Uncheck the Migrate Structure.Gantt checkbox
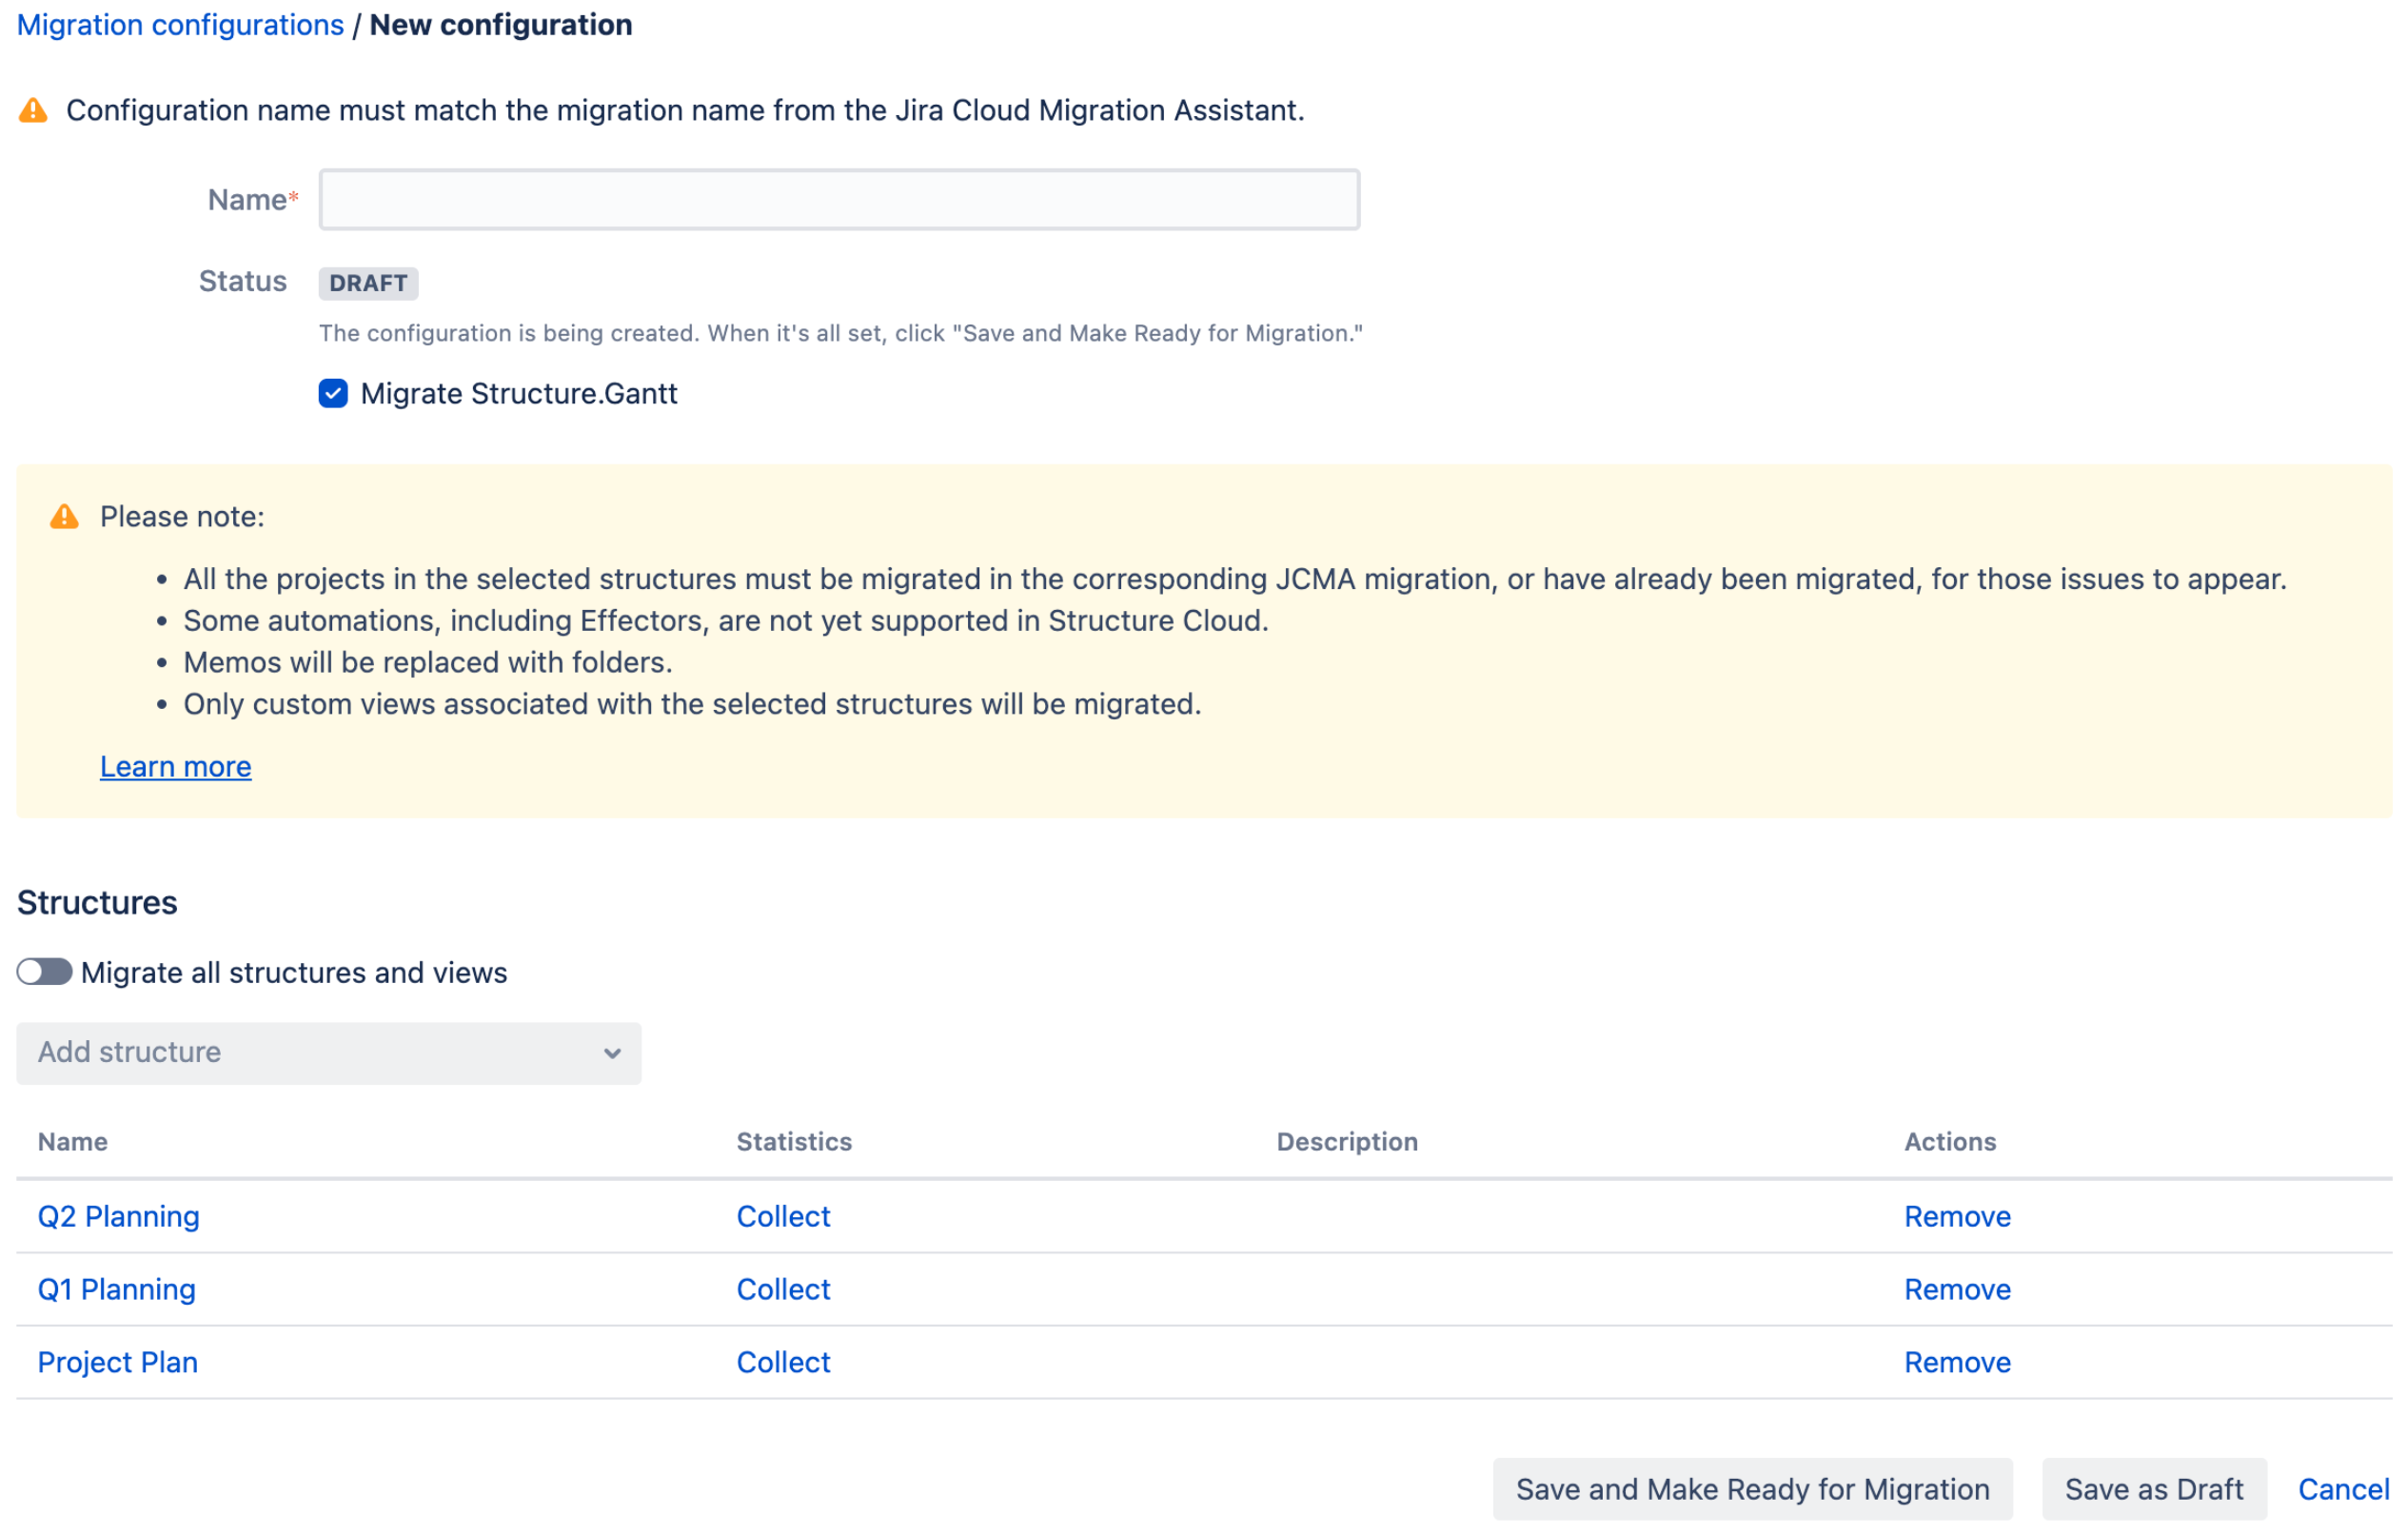Screen dimensions: 2408x1534 333,394
